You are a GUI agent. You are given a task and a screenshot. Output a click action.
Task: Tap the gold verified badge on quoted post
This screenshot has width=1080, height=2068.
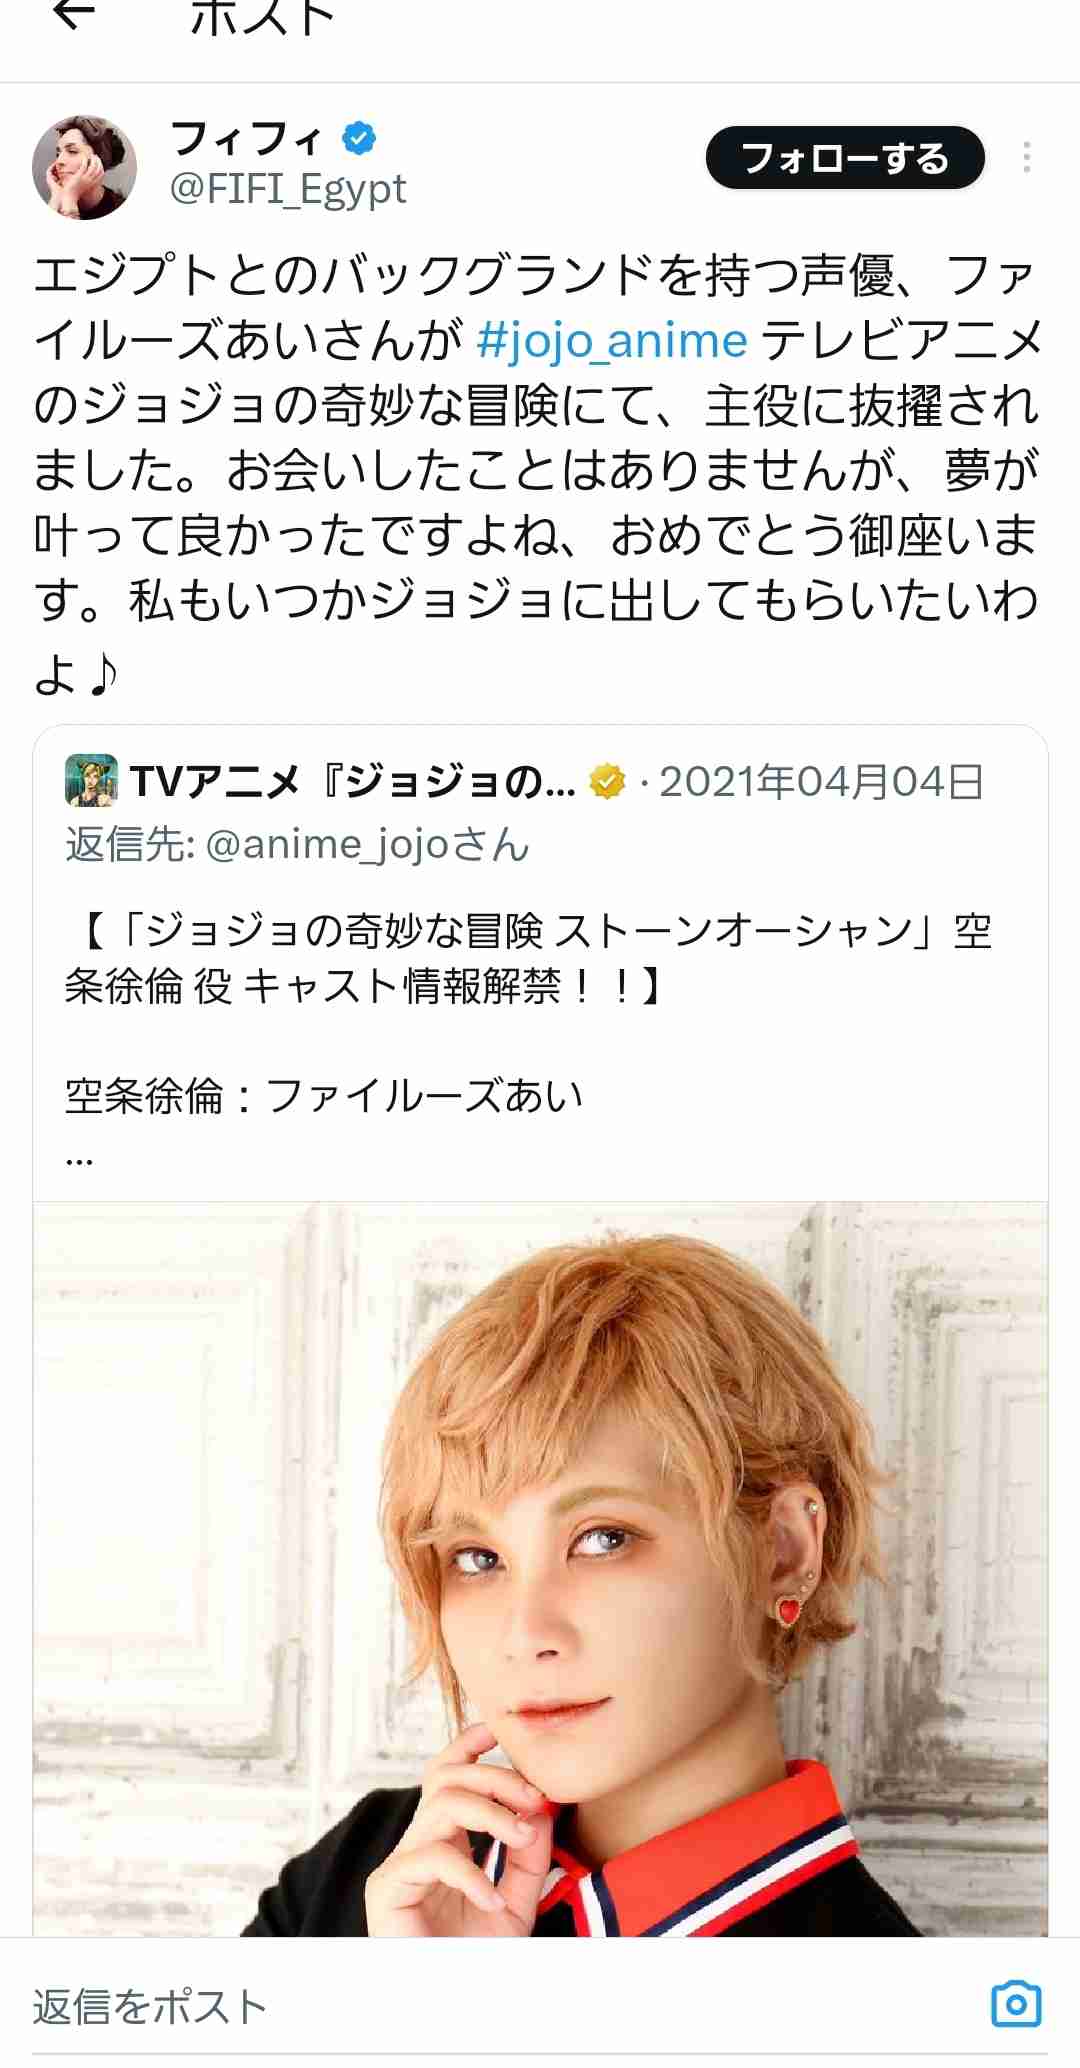click(607, 782)
